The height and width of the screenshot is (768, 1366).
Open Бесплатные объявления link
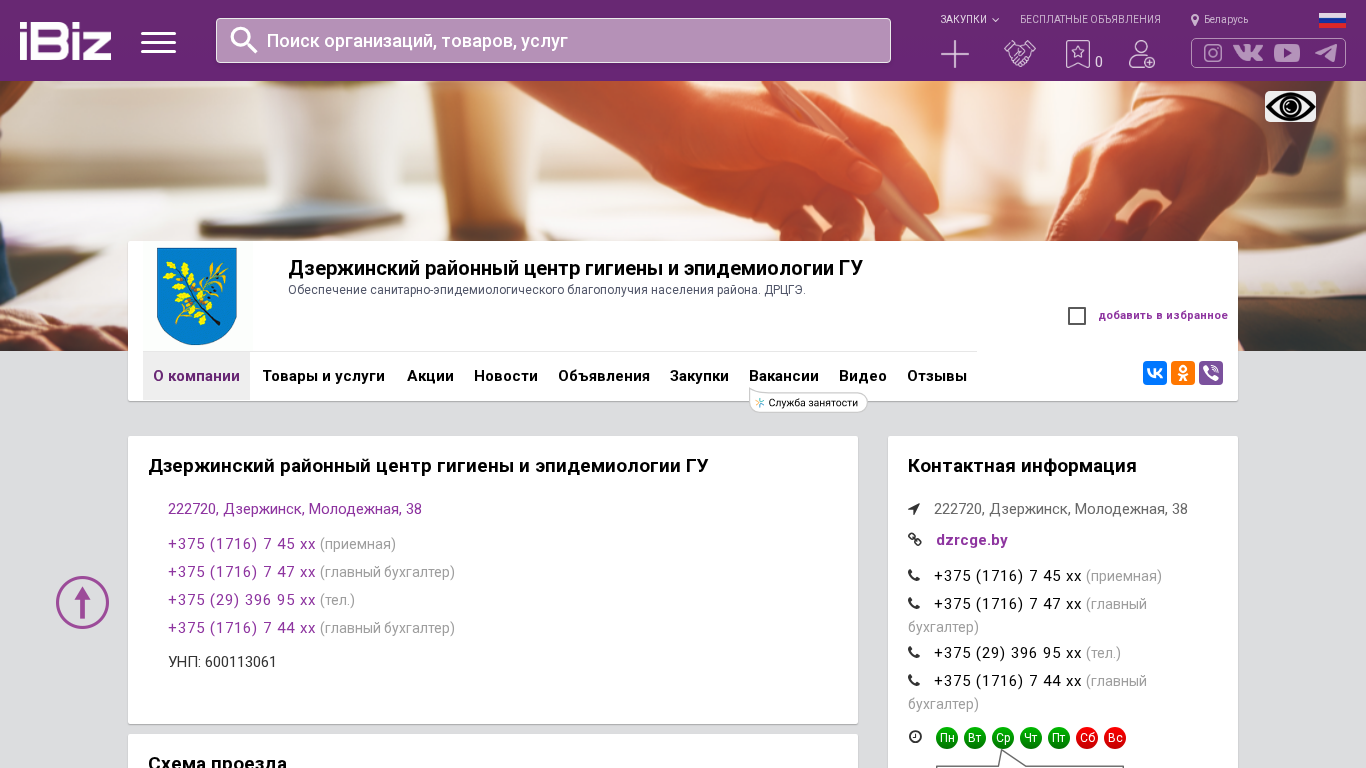tap(1090, 19)
